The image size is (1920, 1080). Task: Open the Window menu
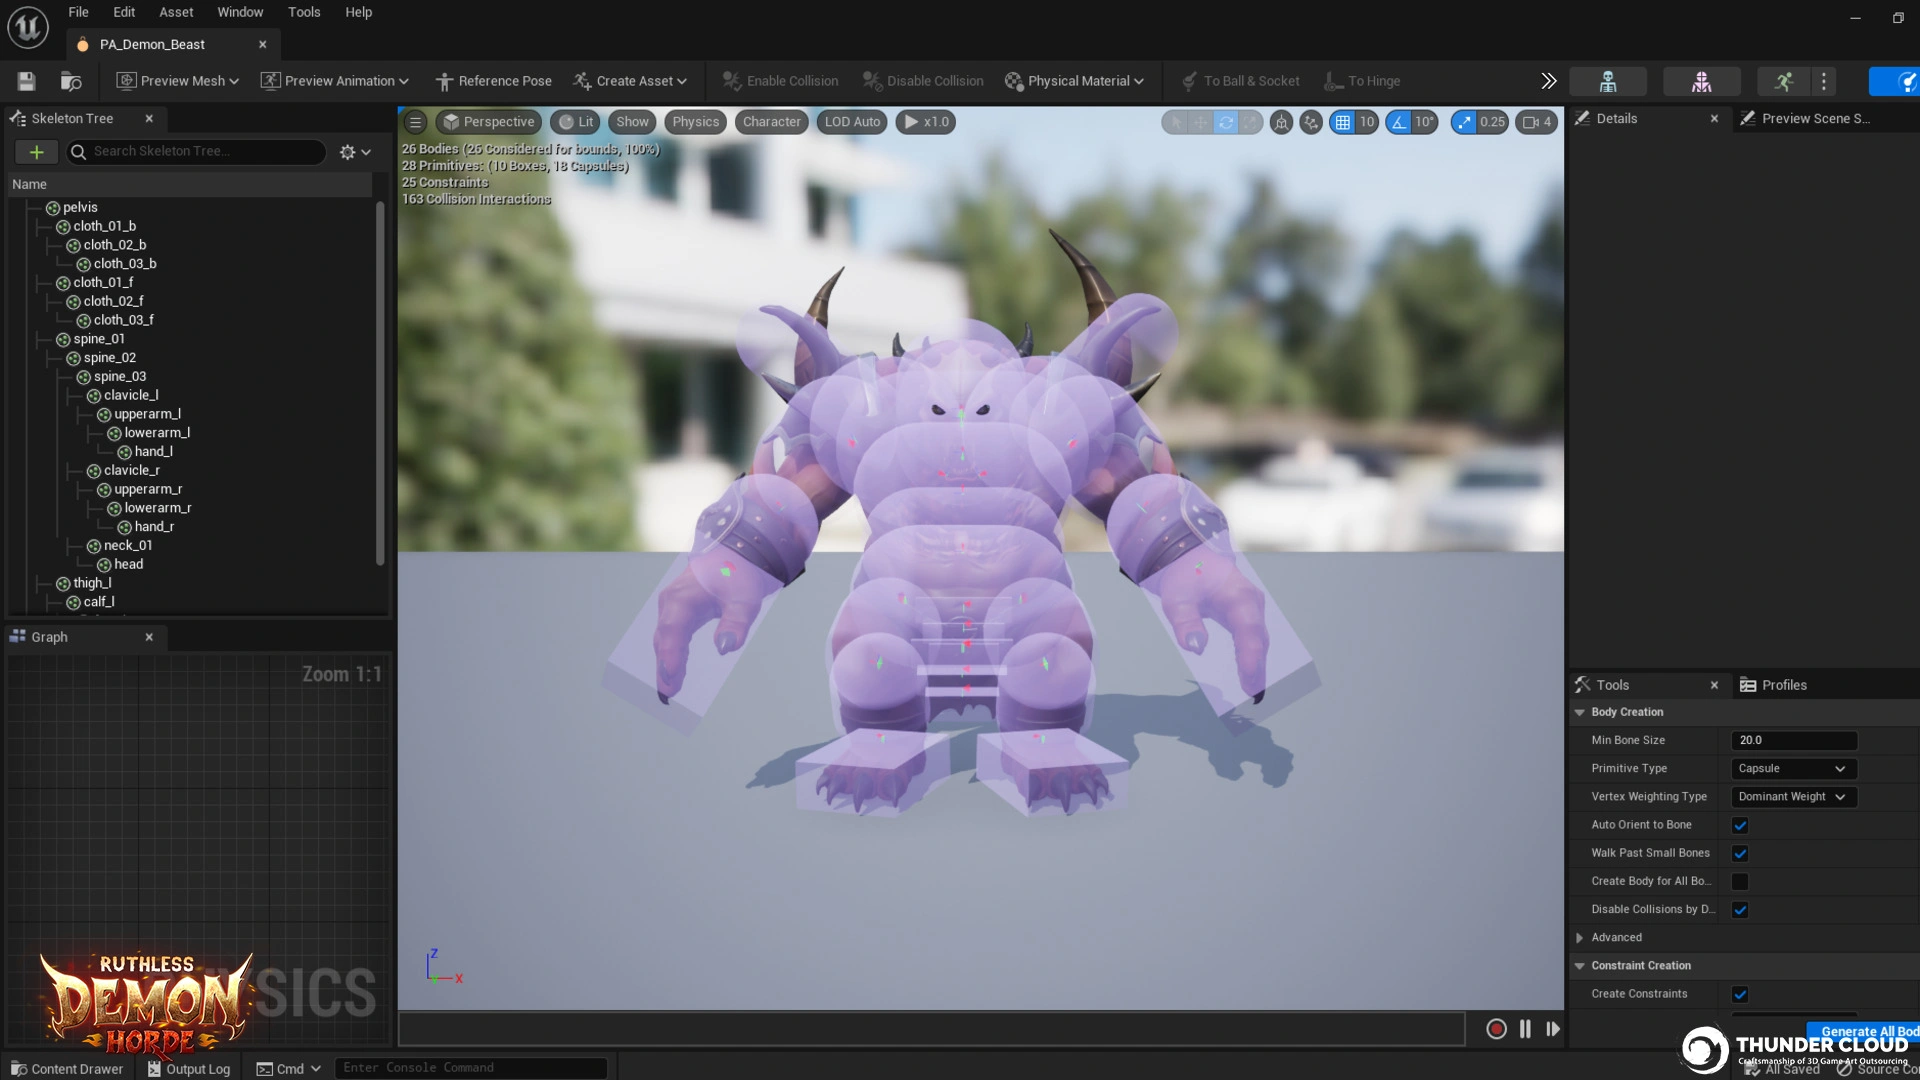pos(240,12)
